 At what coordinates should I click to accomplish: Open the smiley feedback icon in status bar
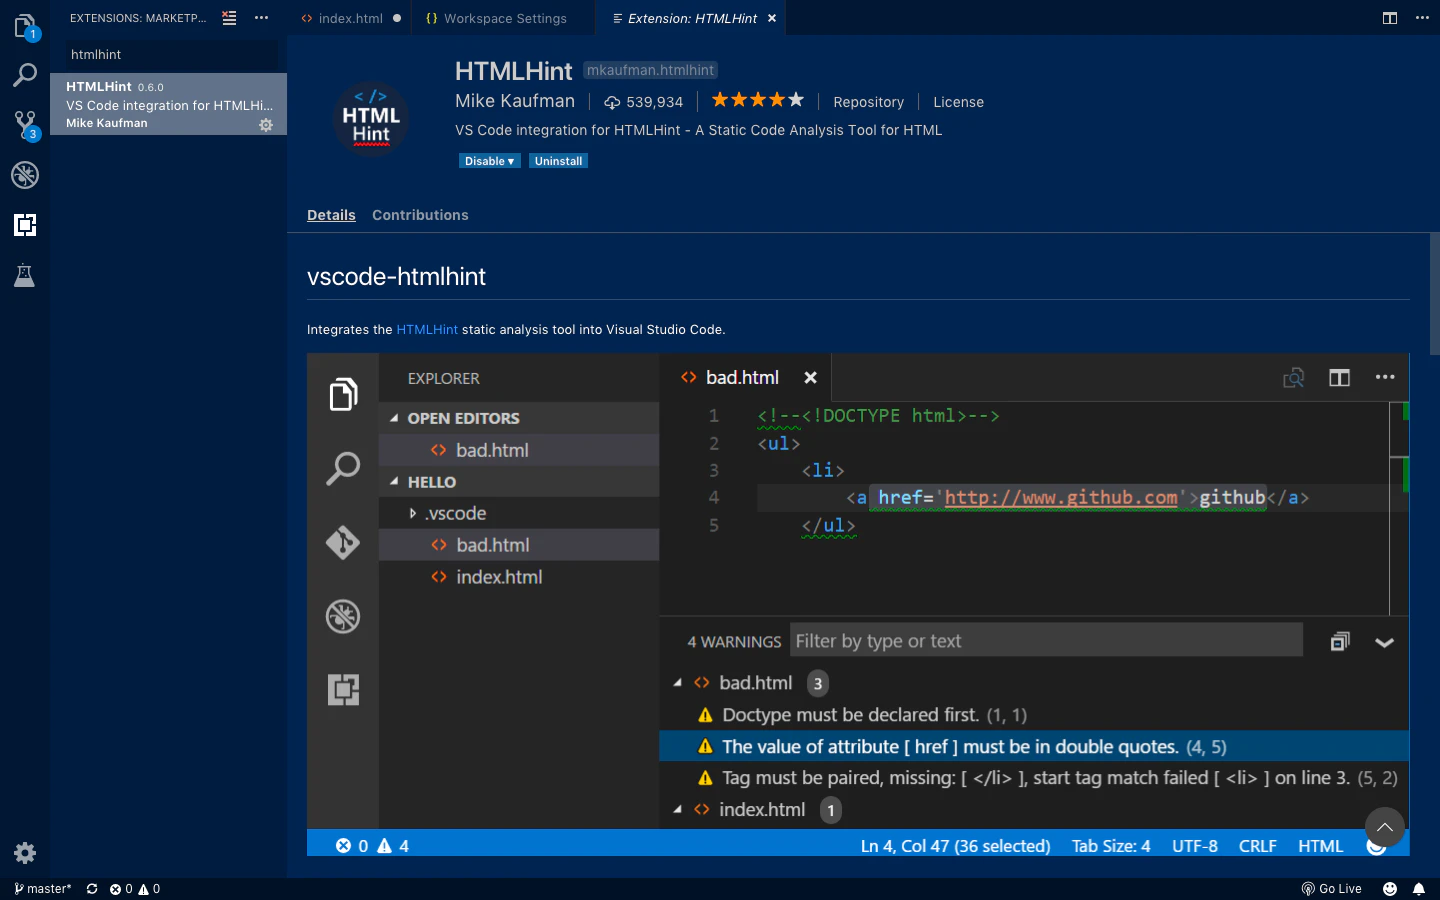tap(1390, 889)
